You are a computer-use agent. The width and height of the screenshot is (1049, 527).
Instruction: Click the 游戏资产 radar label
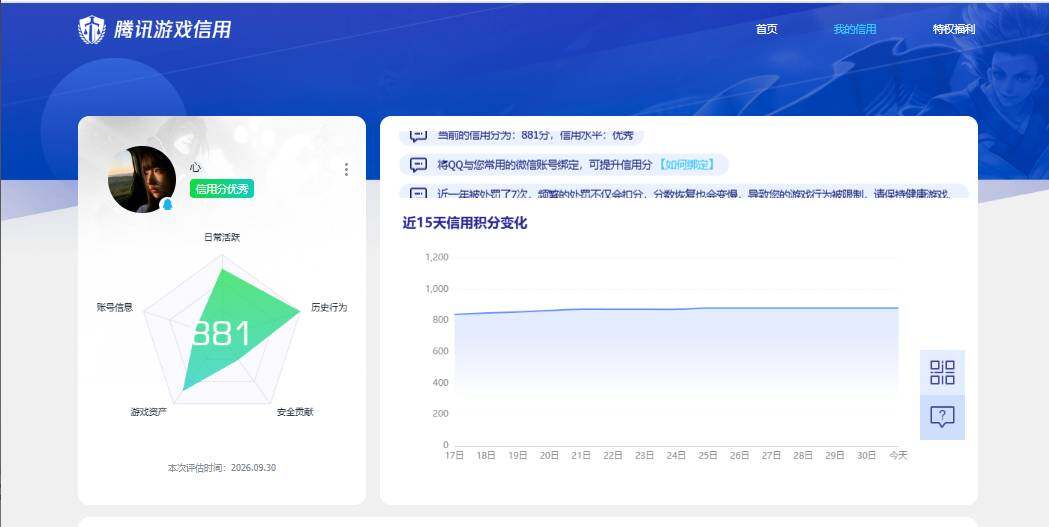149,412
